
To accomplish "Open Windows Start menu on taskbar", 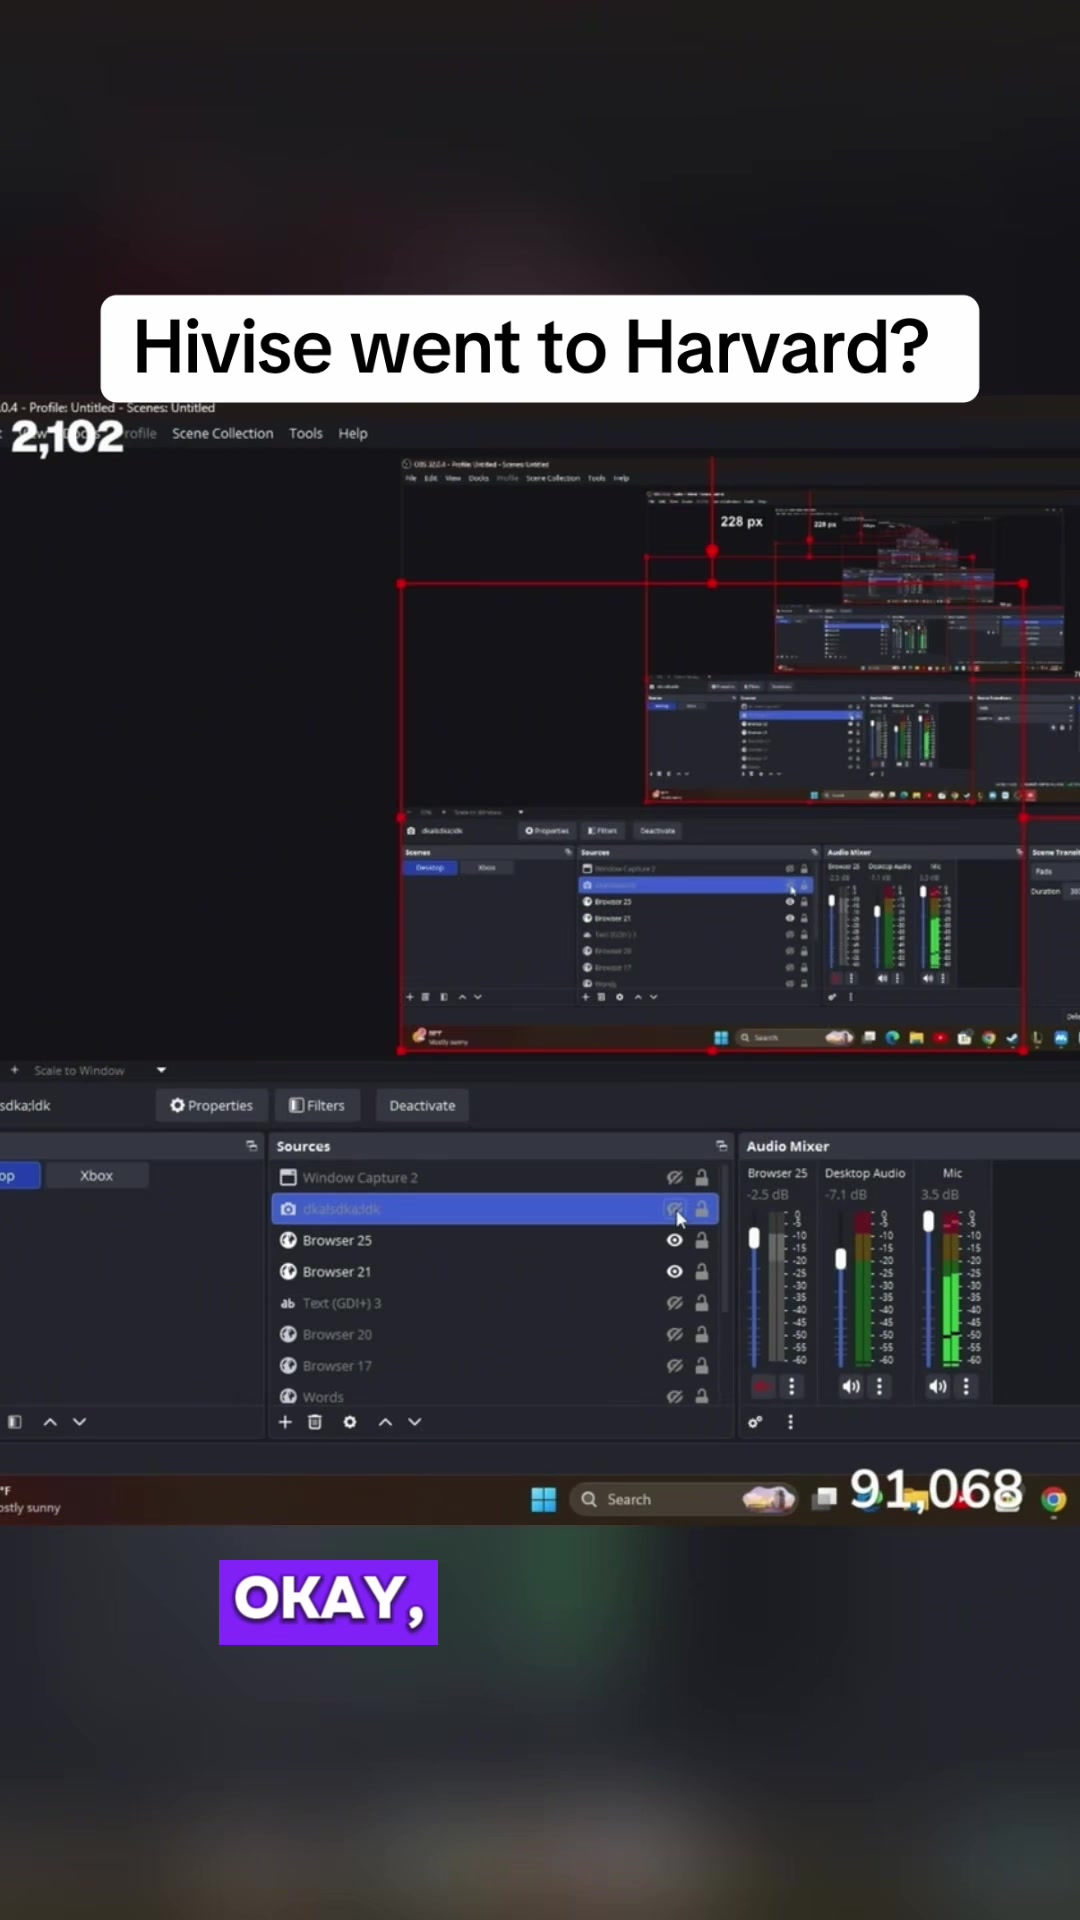I will coord(544,1500).
